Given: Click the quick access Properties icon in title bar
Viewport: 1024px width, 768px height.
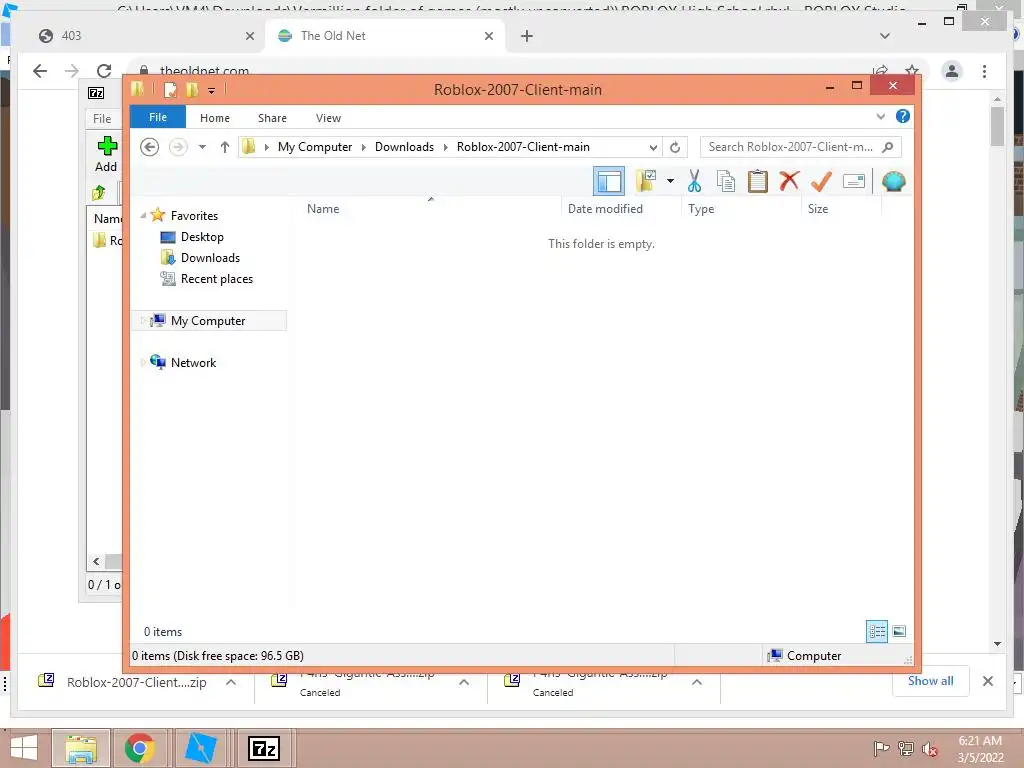Looking at the screenshot, I should coord(170,89).
